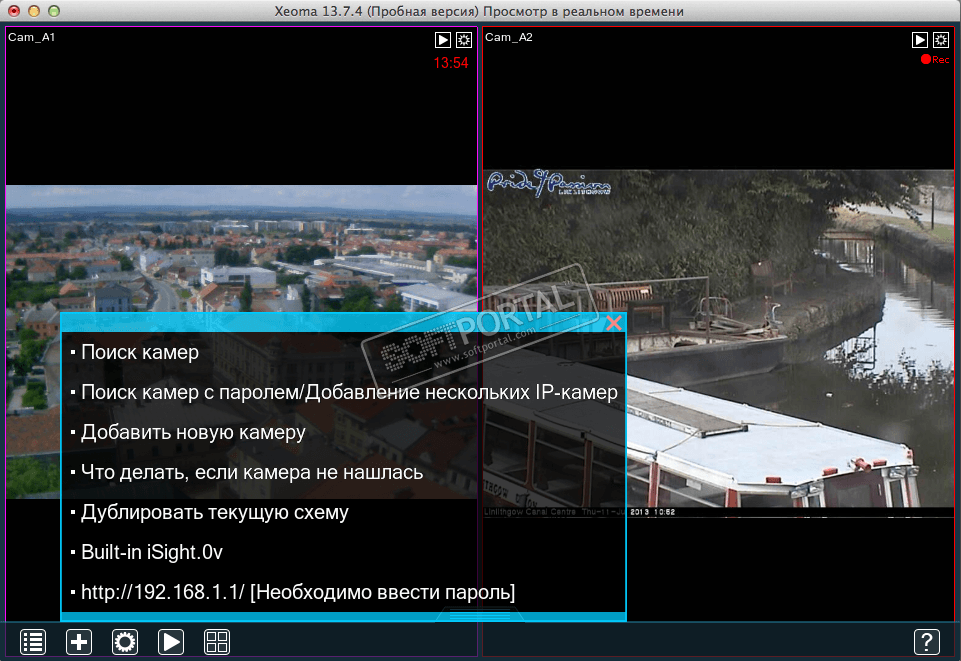Viewport: 961px width, 661px height.
Task: Close the add camera popup menu
Action: (613, 323)
